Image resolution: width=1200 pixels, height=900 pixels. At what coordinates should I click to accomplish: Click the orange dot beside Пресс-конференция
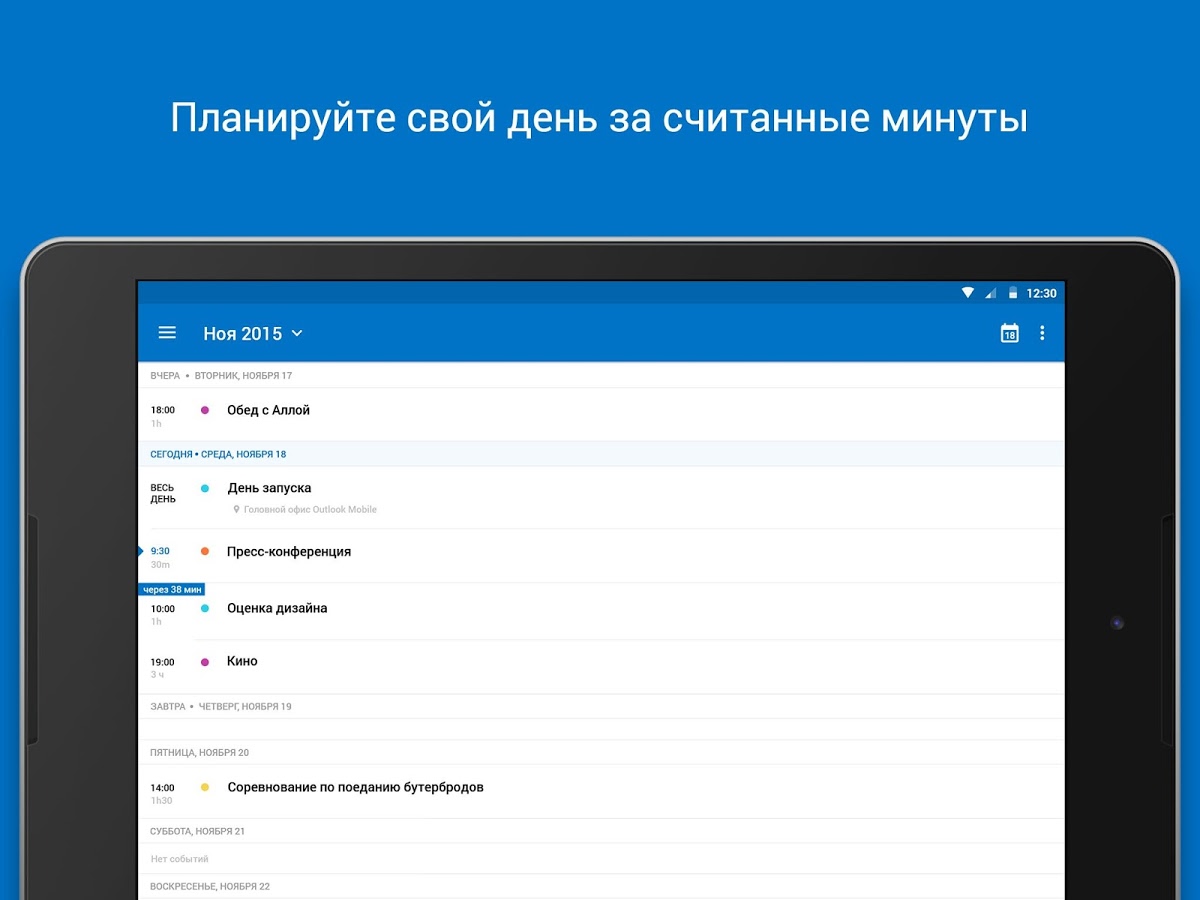pos(205,552)
